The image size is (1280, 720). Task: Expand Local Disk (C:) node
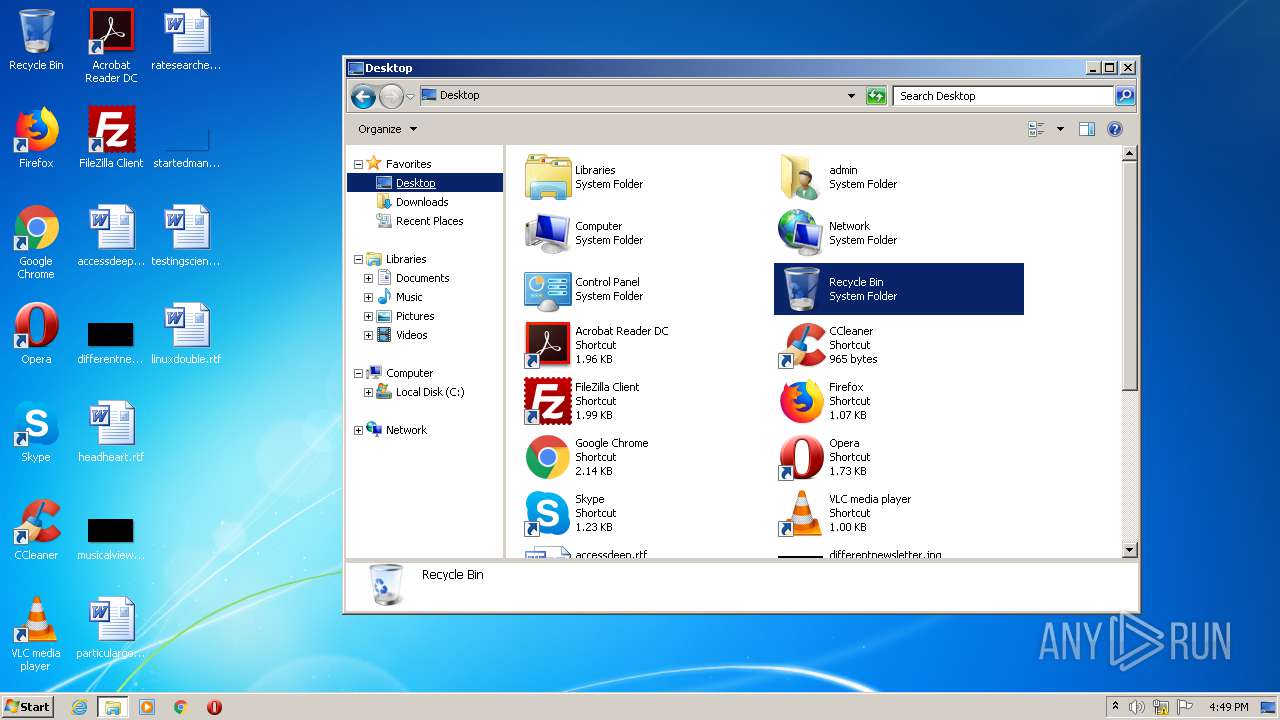368,392
